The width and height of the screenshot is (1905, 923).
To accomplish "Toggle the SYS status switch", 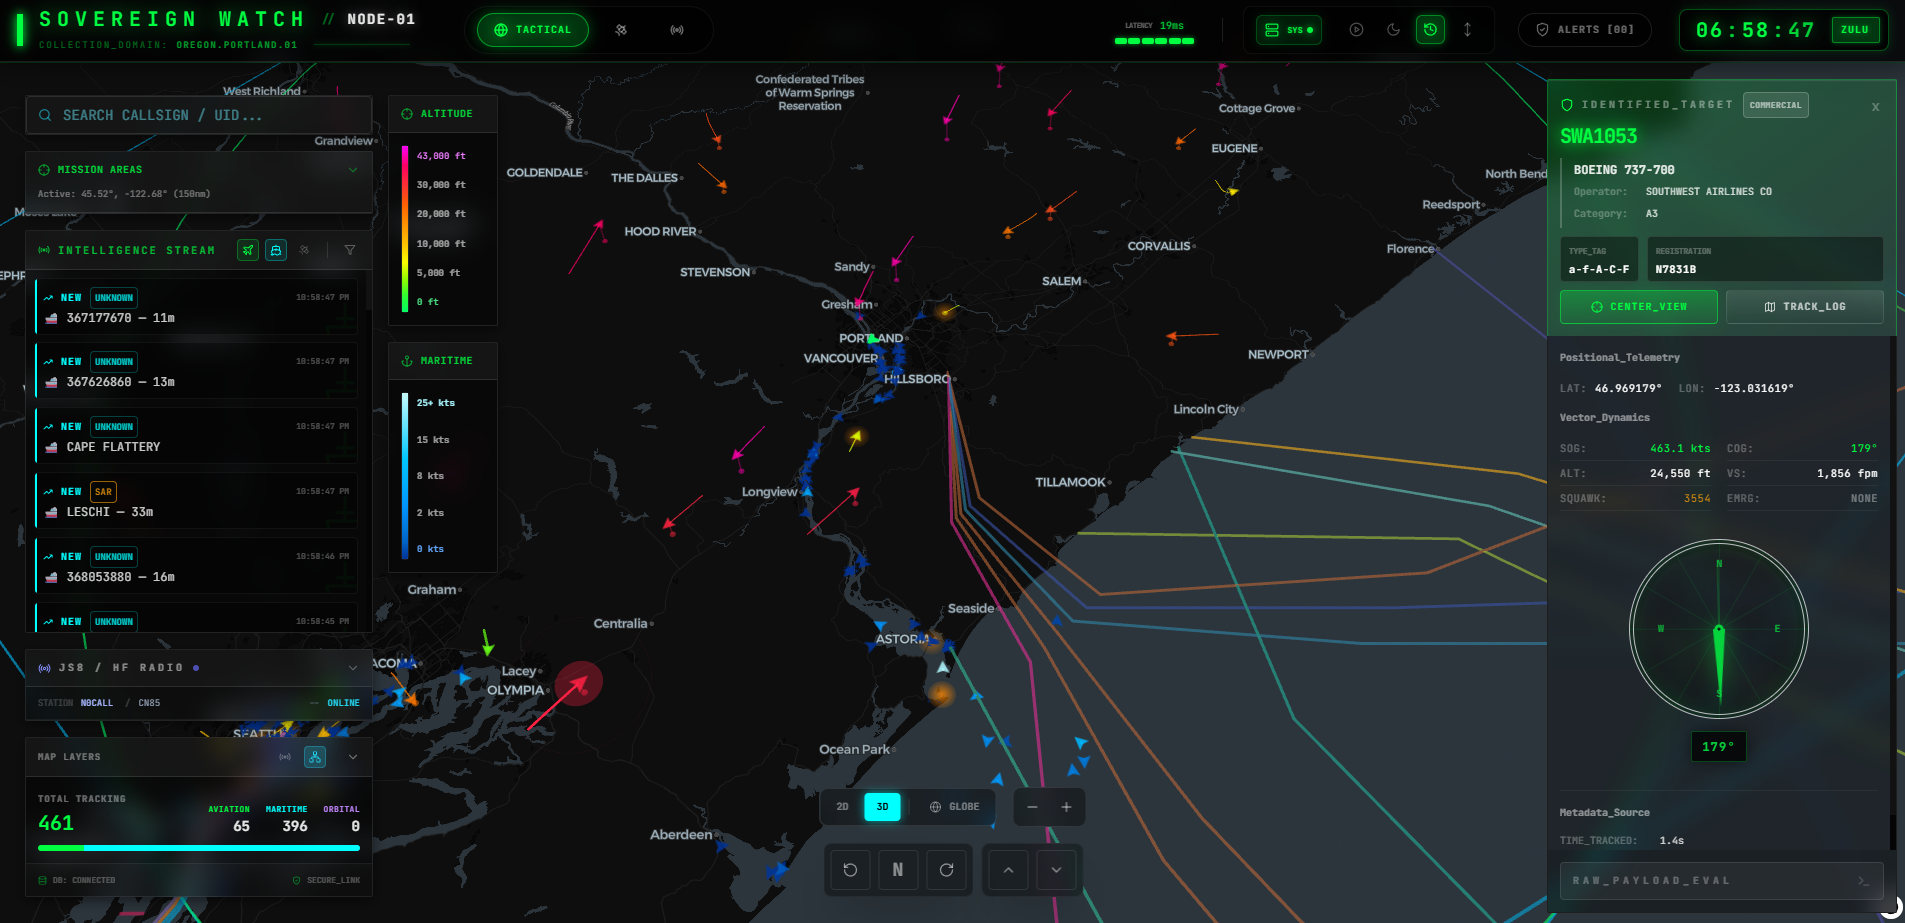I will click(x=1289, y=30).
